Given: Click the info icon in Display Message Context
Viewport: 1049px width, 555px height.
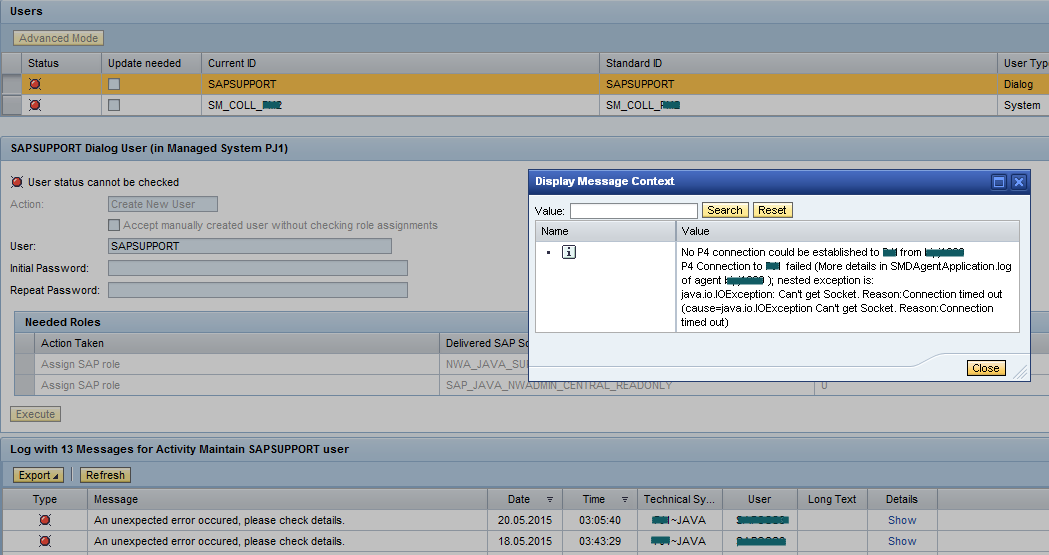Looking at the screenshot, I should (569, 252).
